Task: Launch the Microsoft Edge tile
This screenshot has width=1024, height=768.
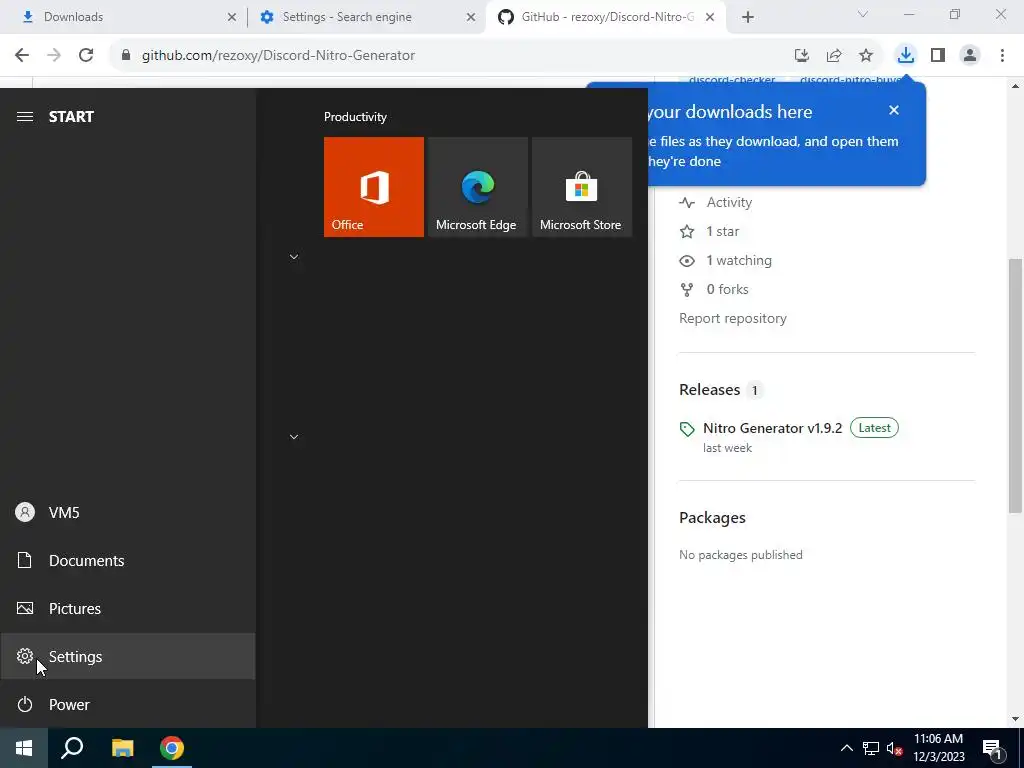Action: pyautogui.click(x=477, y=187)
